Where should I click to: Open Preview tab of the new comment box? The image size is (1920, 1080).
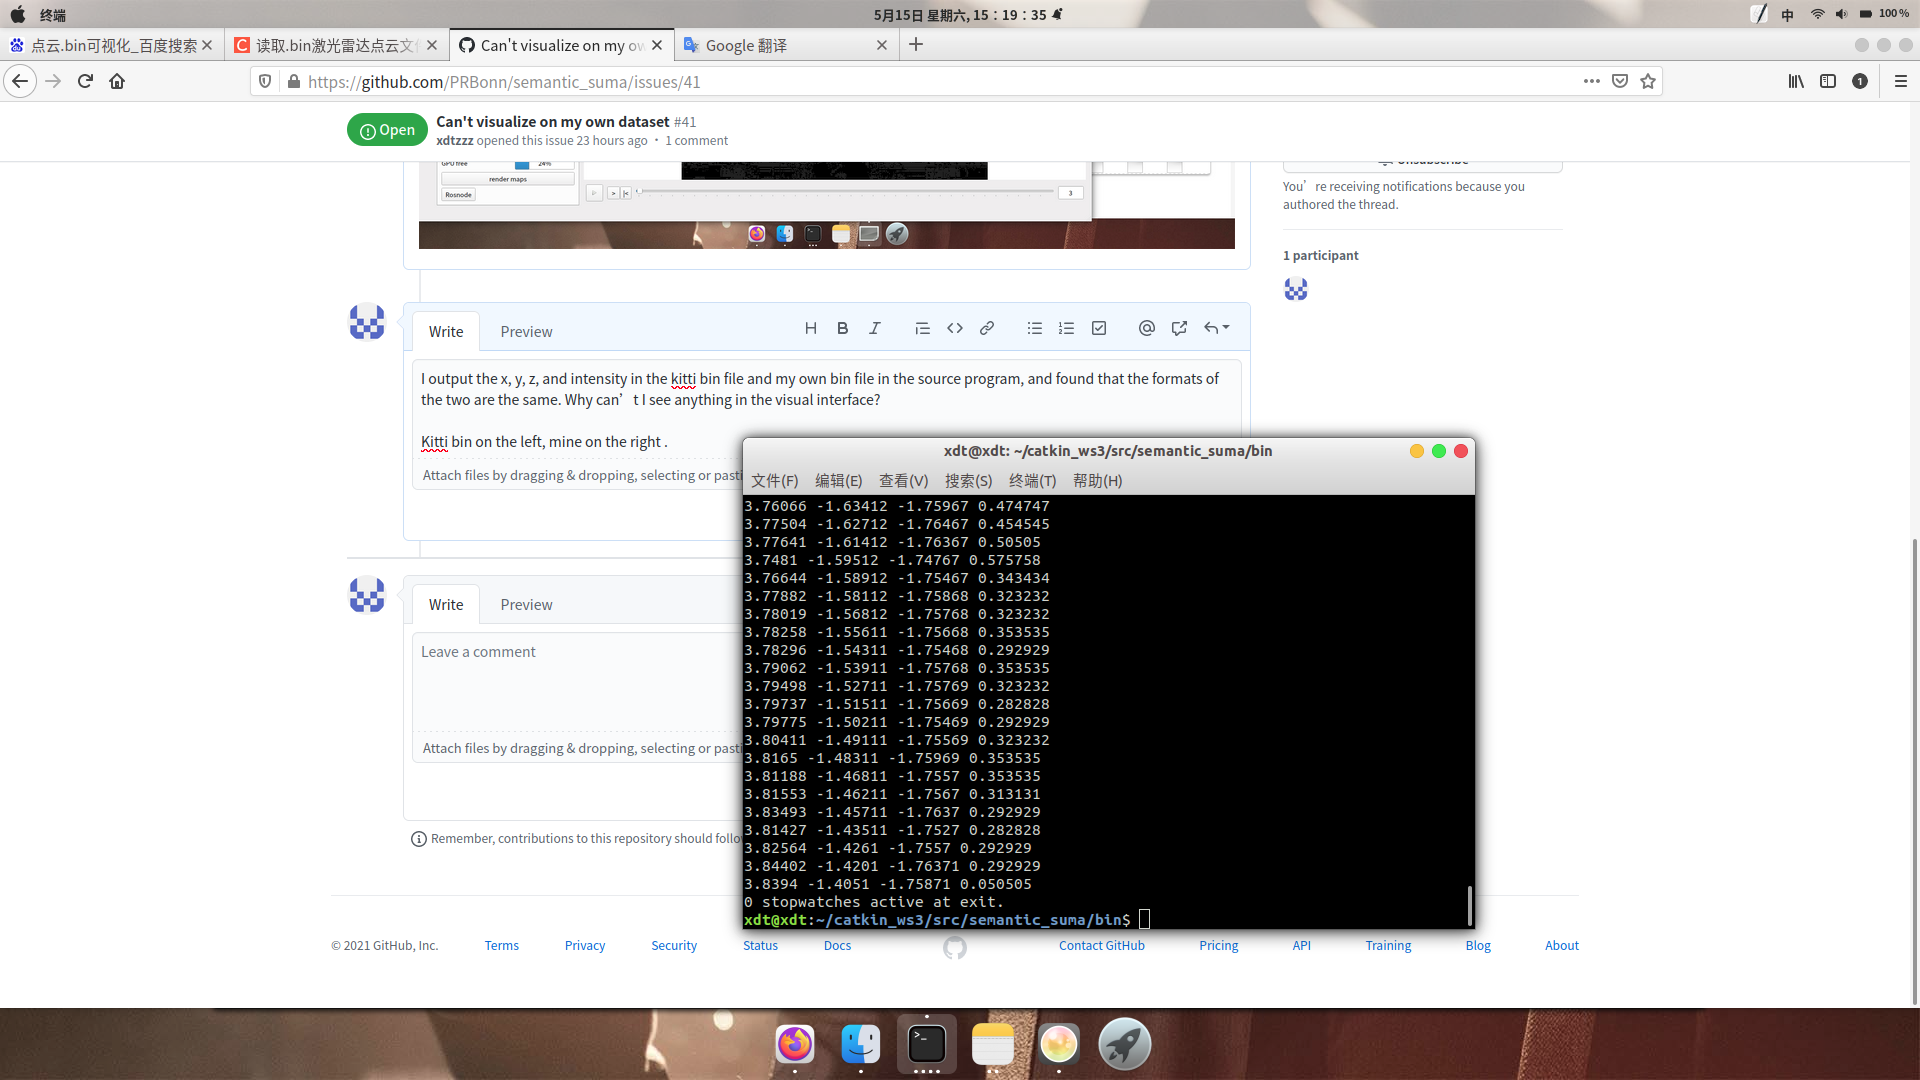click(x=526, y=605)
